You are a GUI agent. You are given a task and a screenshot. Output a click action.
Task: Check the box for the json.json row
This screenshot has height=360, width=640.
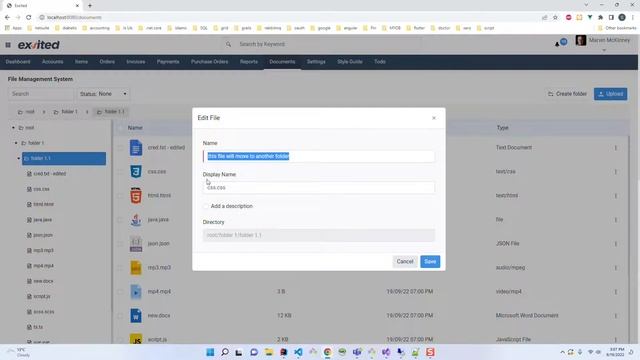[120, 244]
